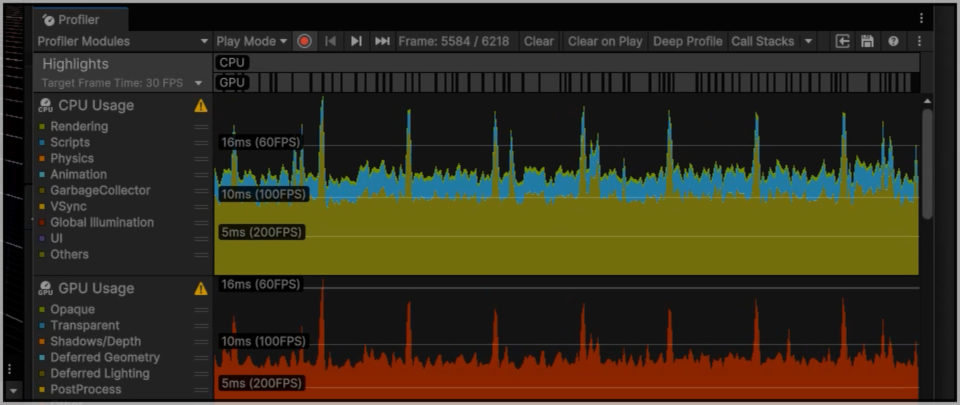Toggle the Clear on Play option

coord(605,41)
